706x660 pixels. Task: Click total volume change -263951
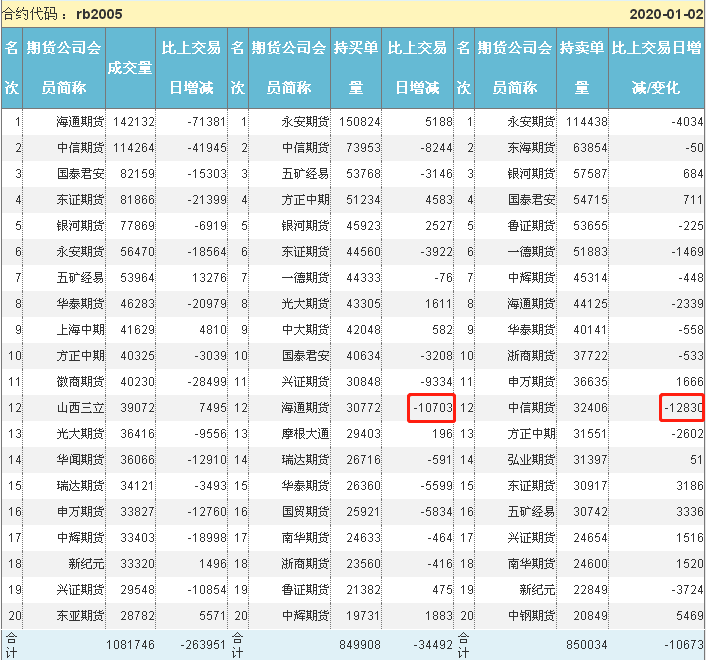point(203,645)
